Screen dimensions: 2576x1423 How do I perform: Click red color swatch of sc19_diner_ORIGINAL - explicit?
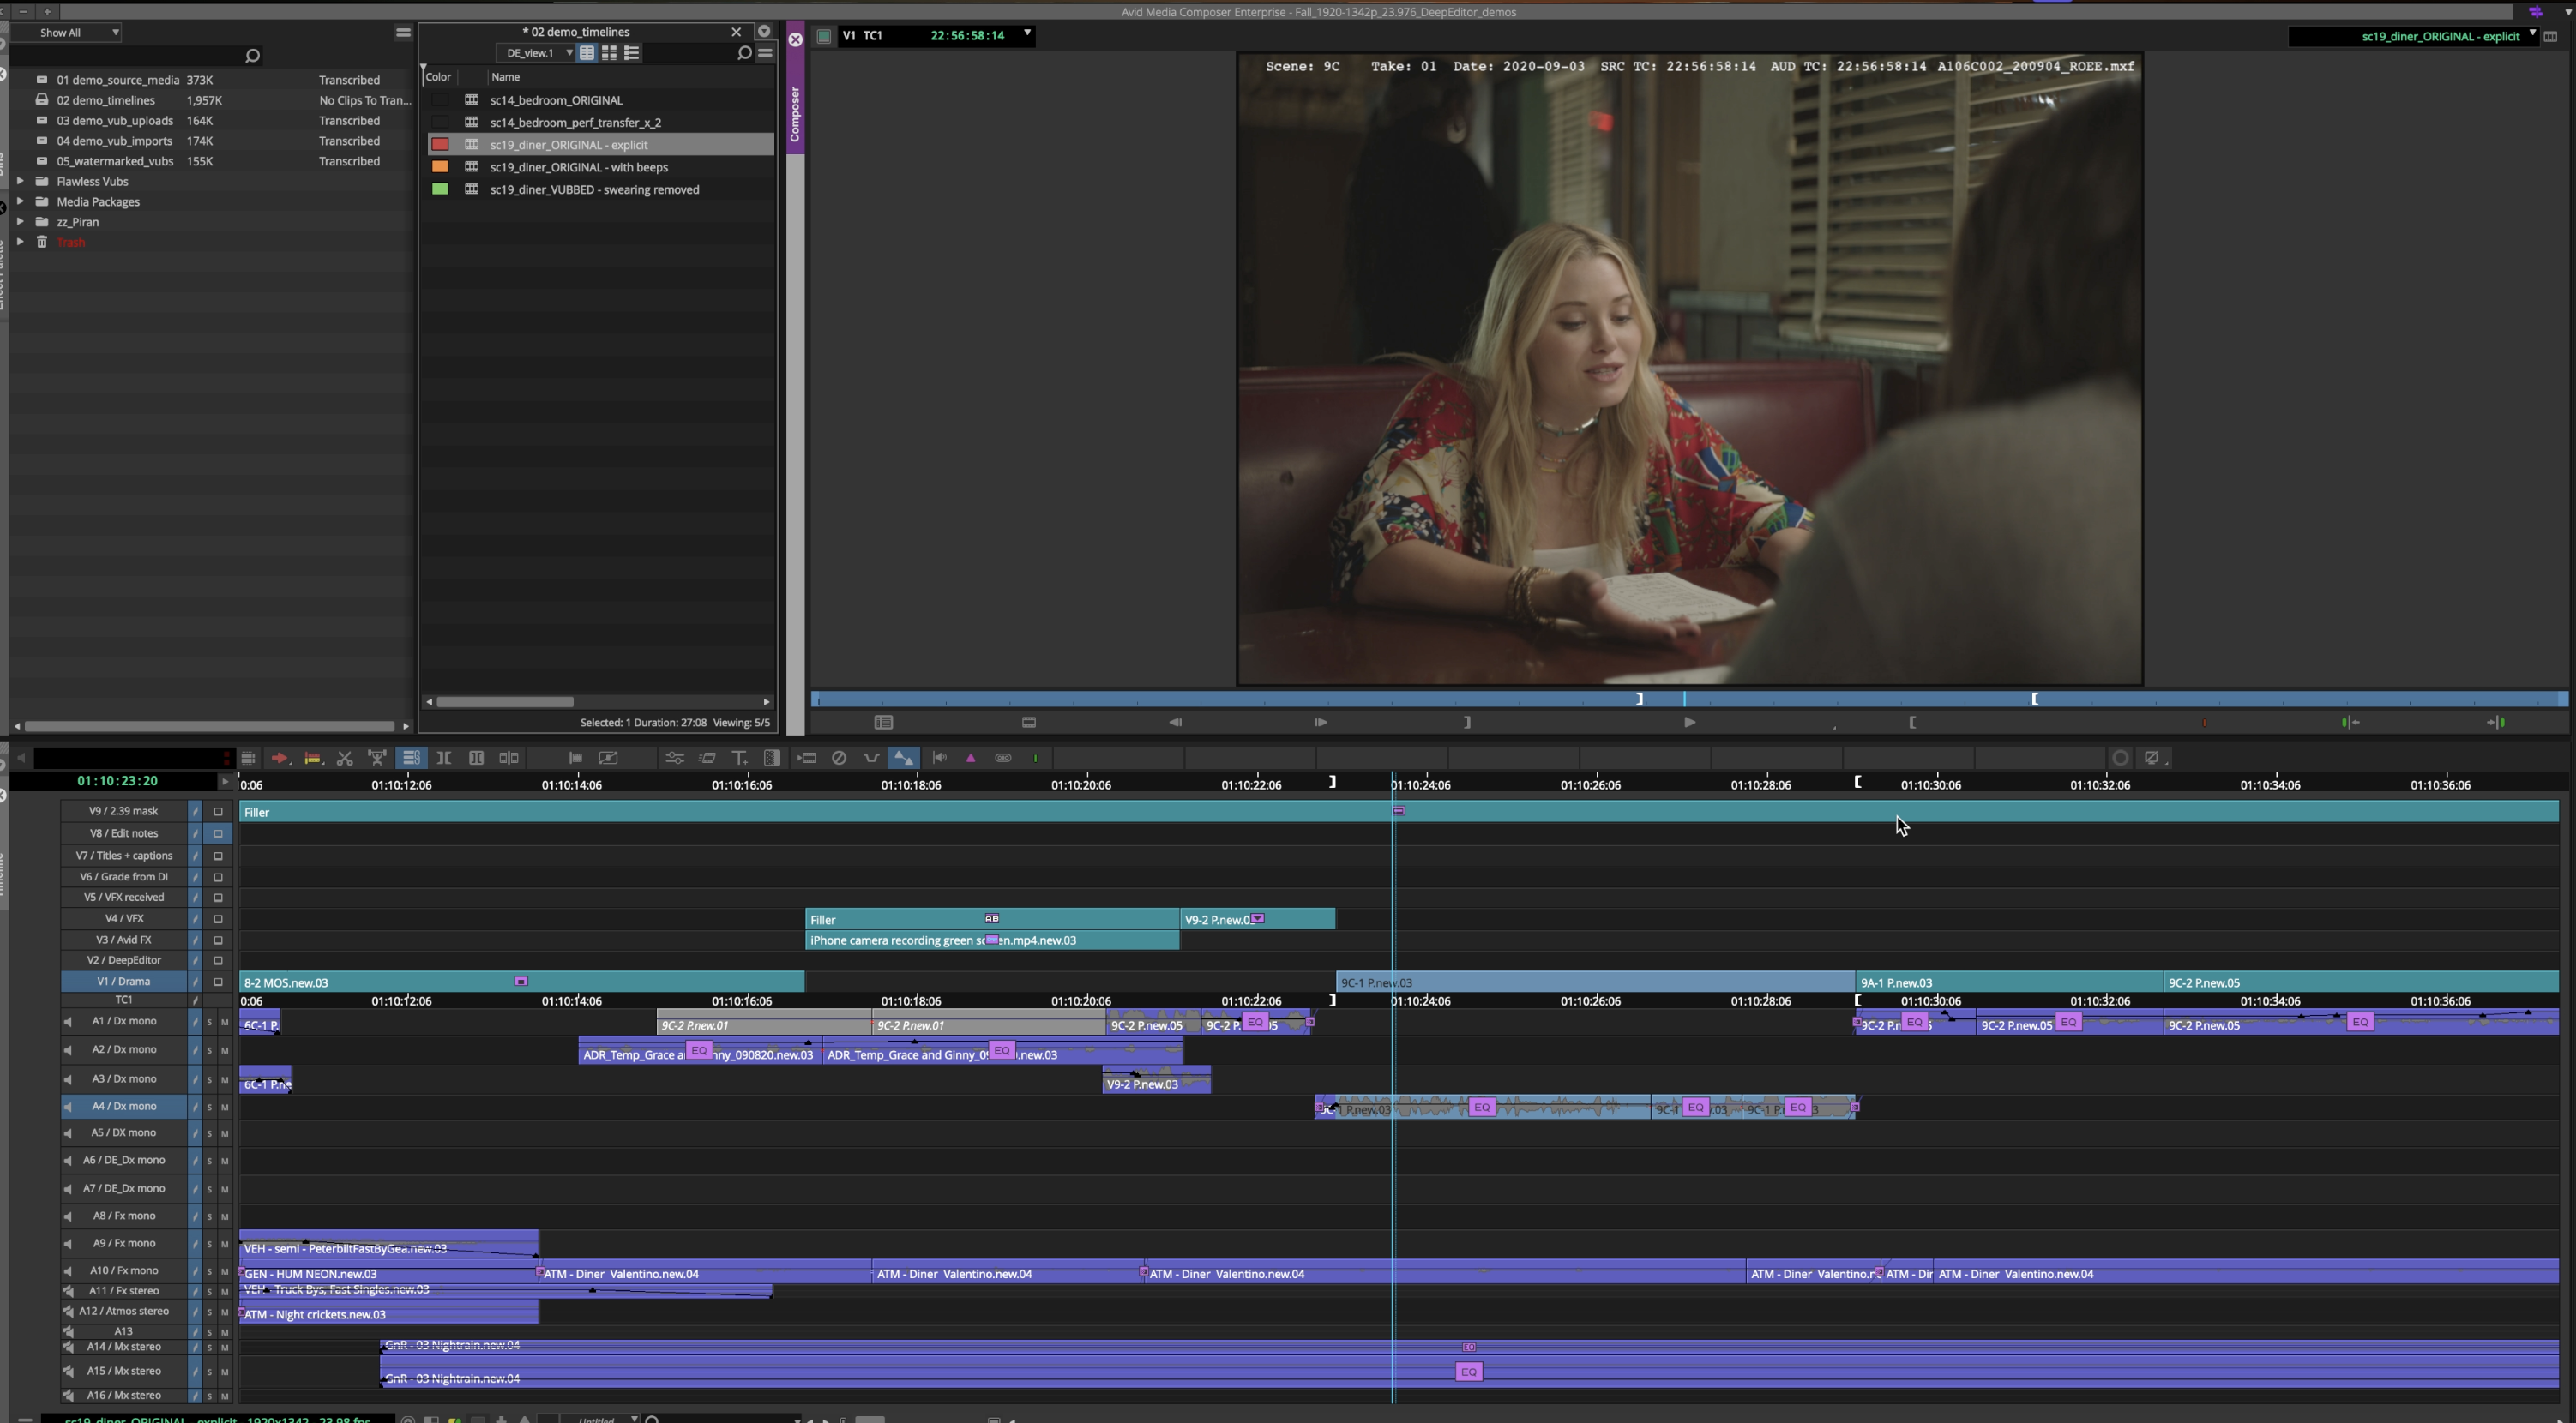(440, 145)
